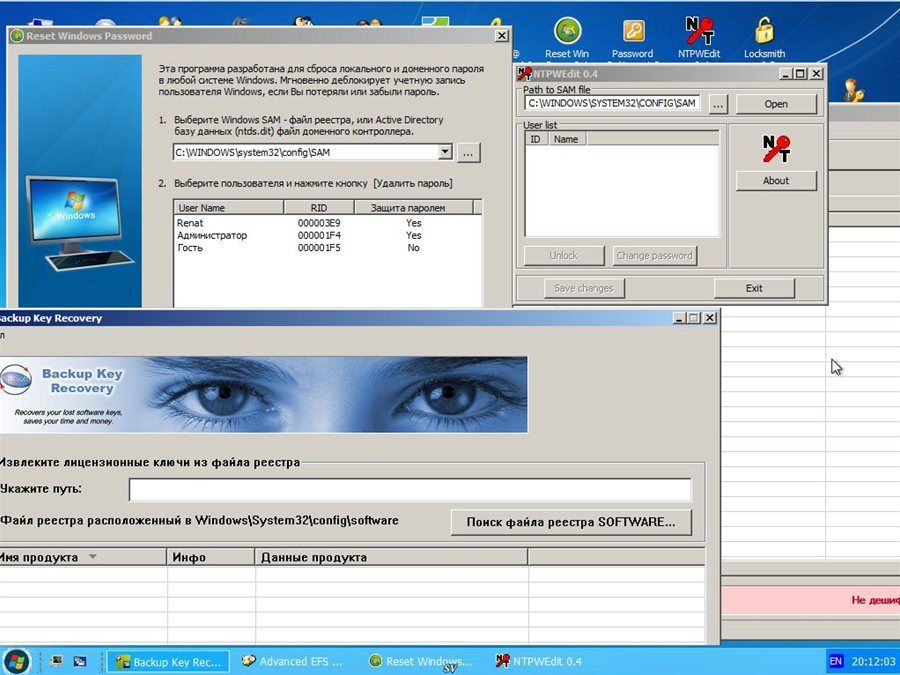Image resolution: width=900 pixels, height=675 pixels.
Task: Click the NTPWEdit red key logo
Action: 776,148
